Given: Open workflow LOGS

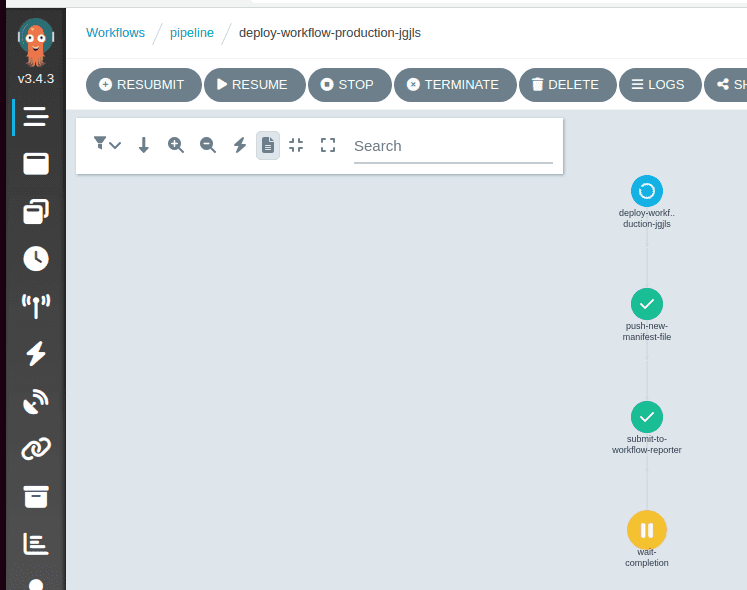Looking at the screenshot, I should point(657,85).
